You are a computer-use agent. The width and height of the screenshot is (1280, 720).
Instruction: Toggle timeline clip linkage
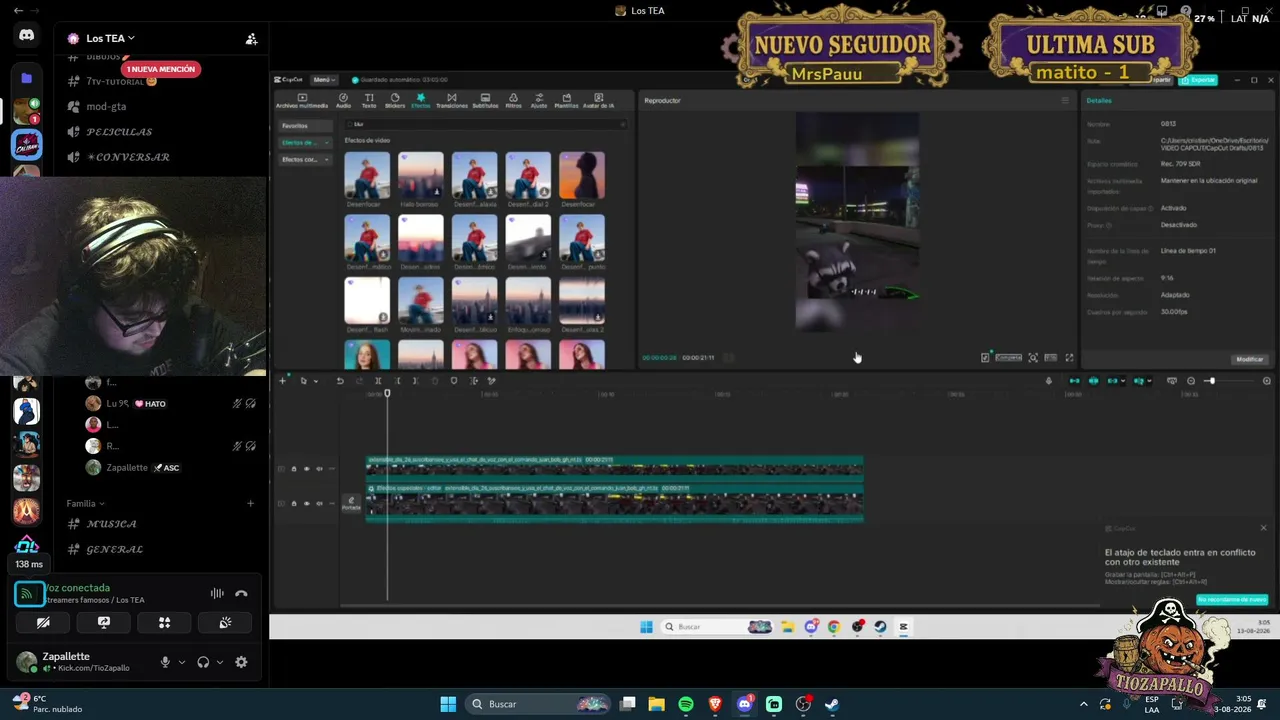[1112, 381]
